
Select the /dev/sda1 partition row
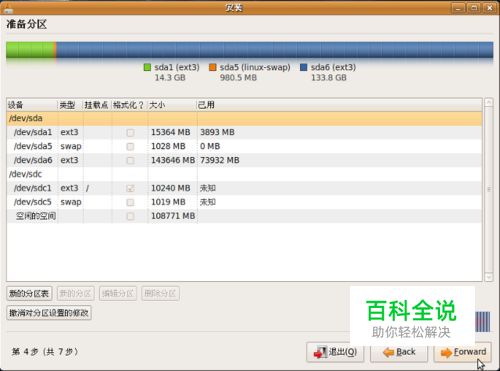244,132
